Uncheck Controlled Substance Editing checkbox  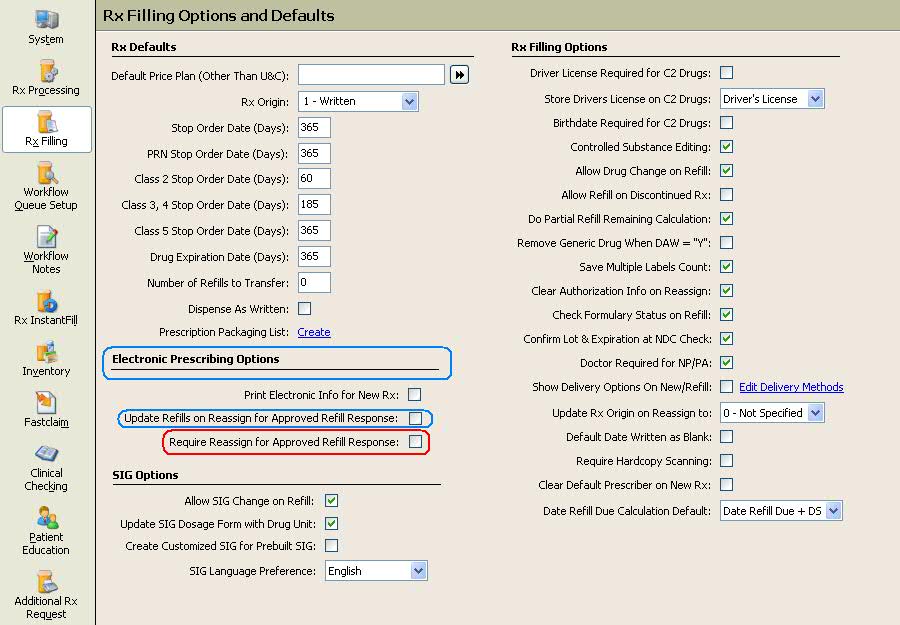727,146
